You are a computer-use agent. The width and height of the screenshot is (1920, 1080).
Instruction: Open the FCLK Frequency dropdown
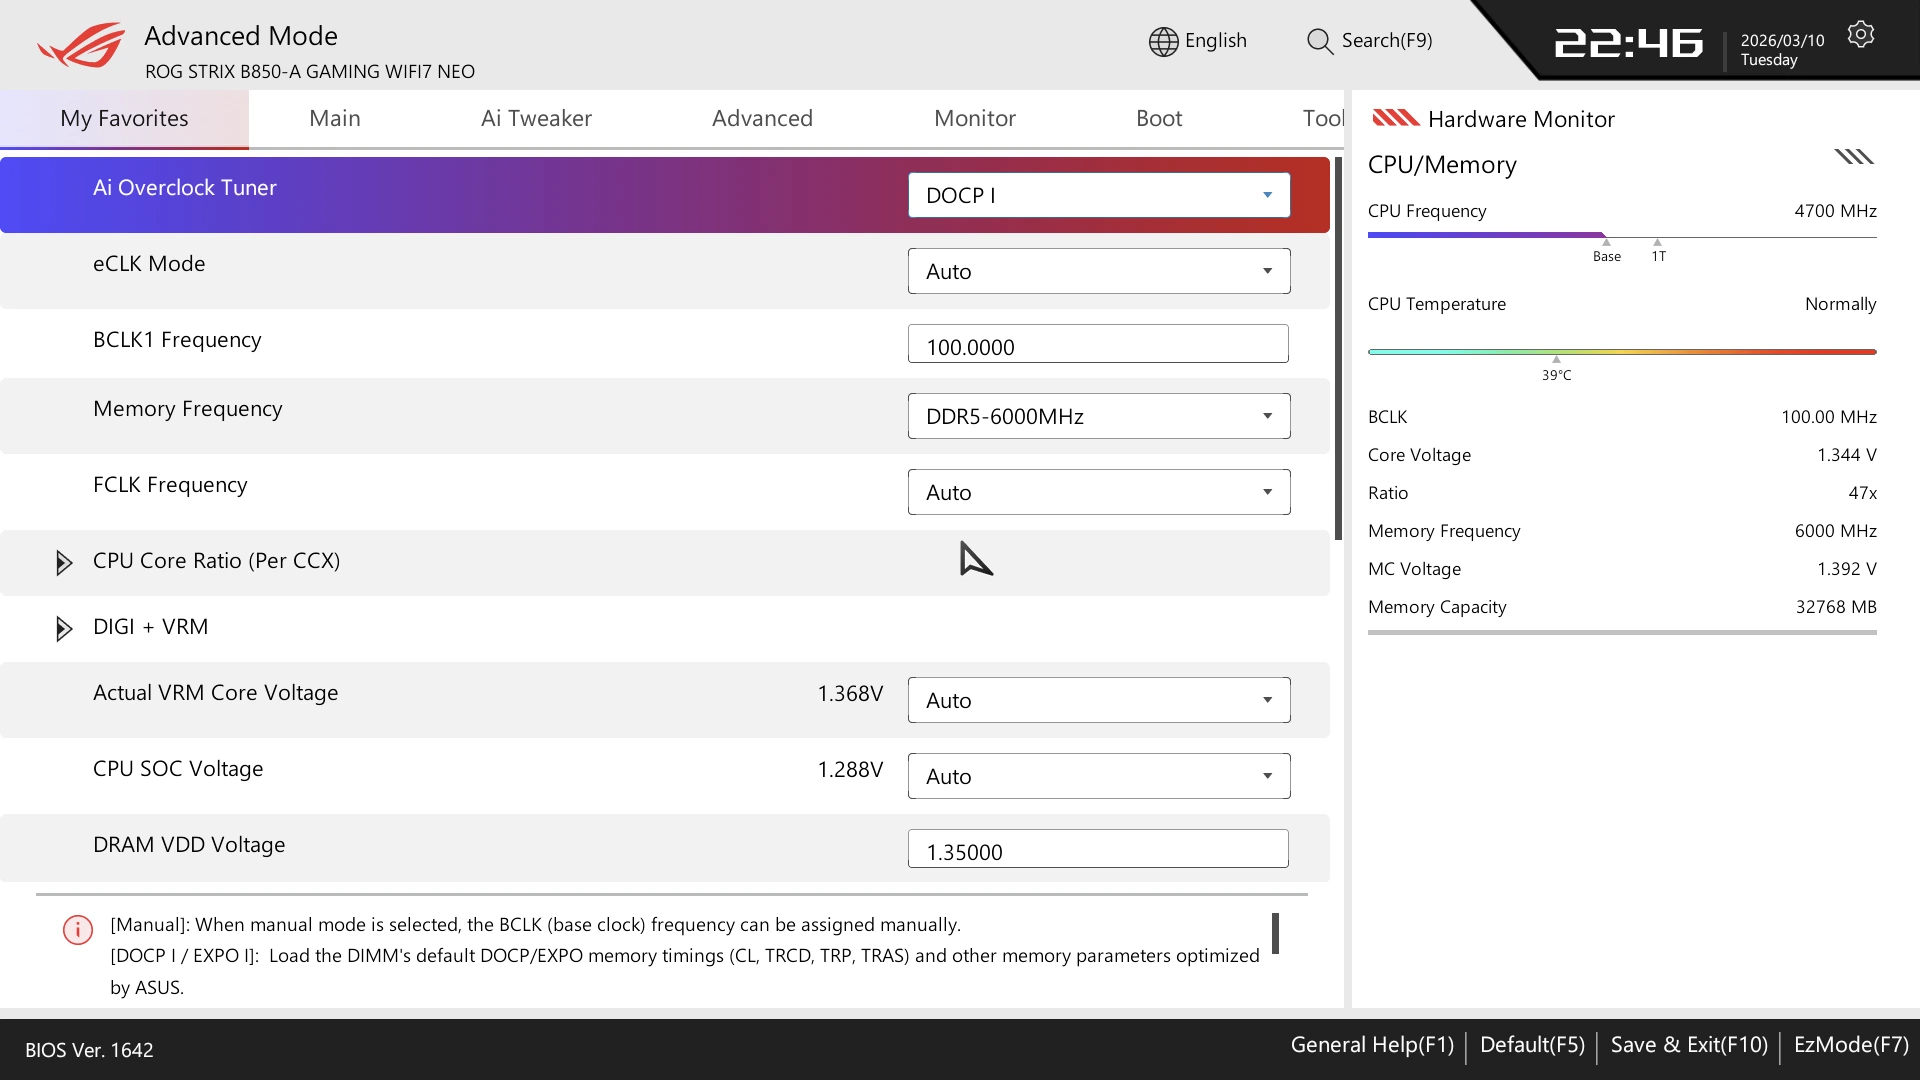[x=1098, y=492]
